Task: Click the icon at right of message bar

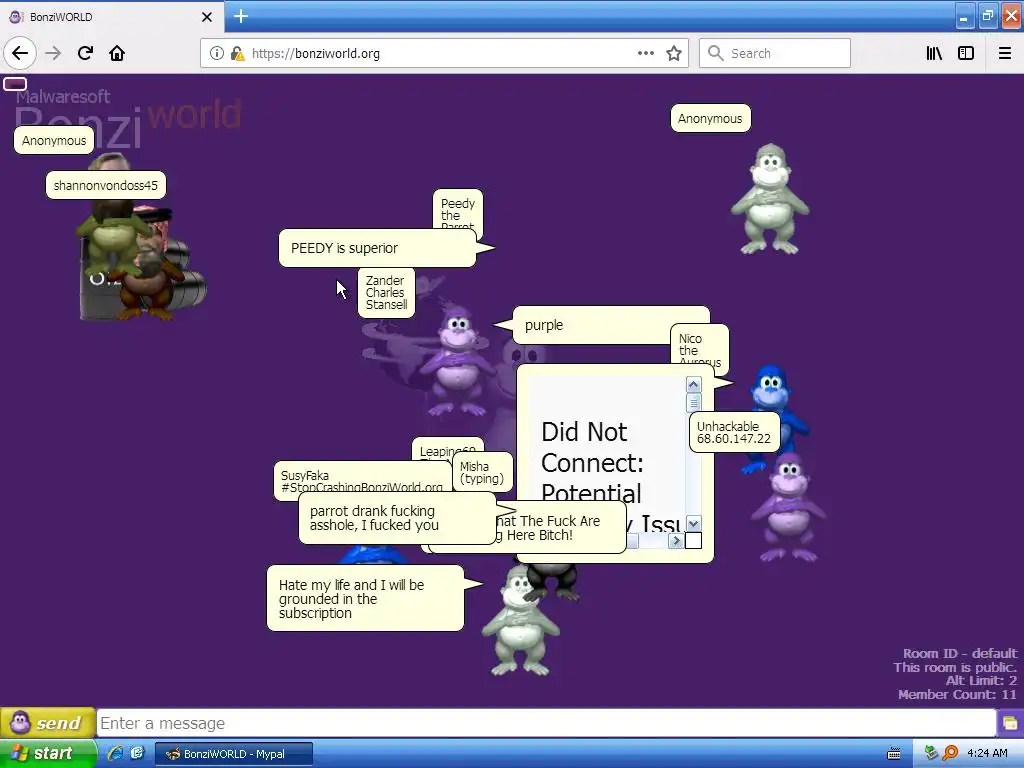Action: (1010, 723)
